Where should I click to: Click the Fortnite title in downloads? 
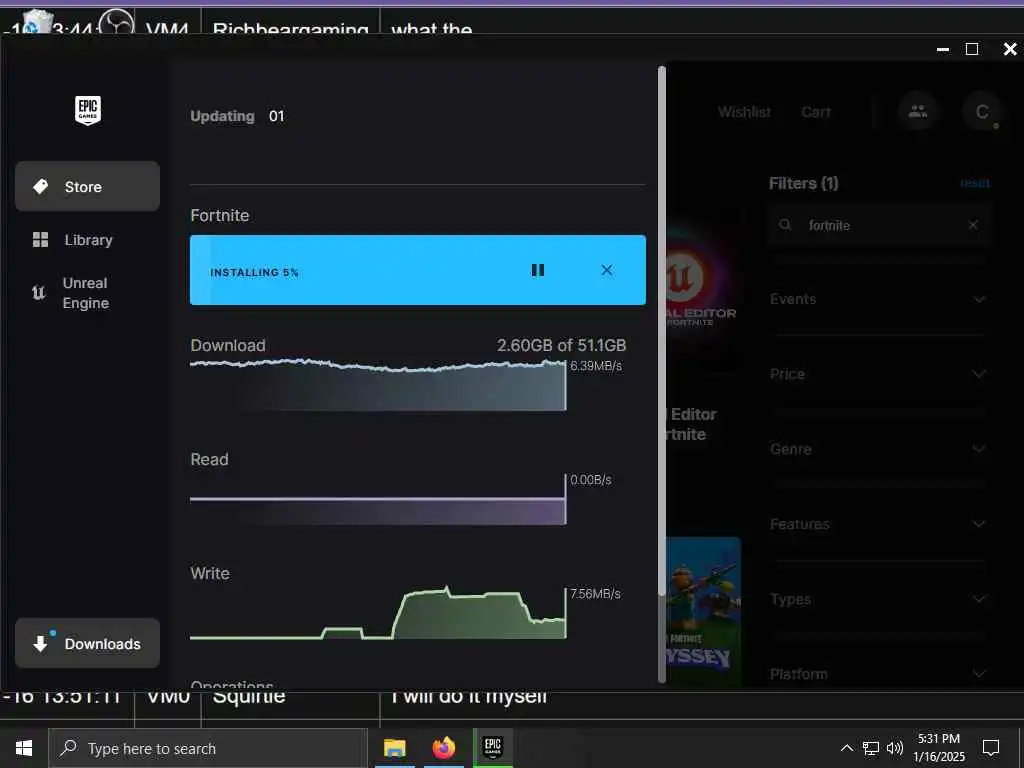coord(219,216)
